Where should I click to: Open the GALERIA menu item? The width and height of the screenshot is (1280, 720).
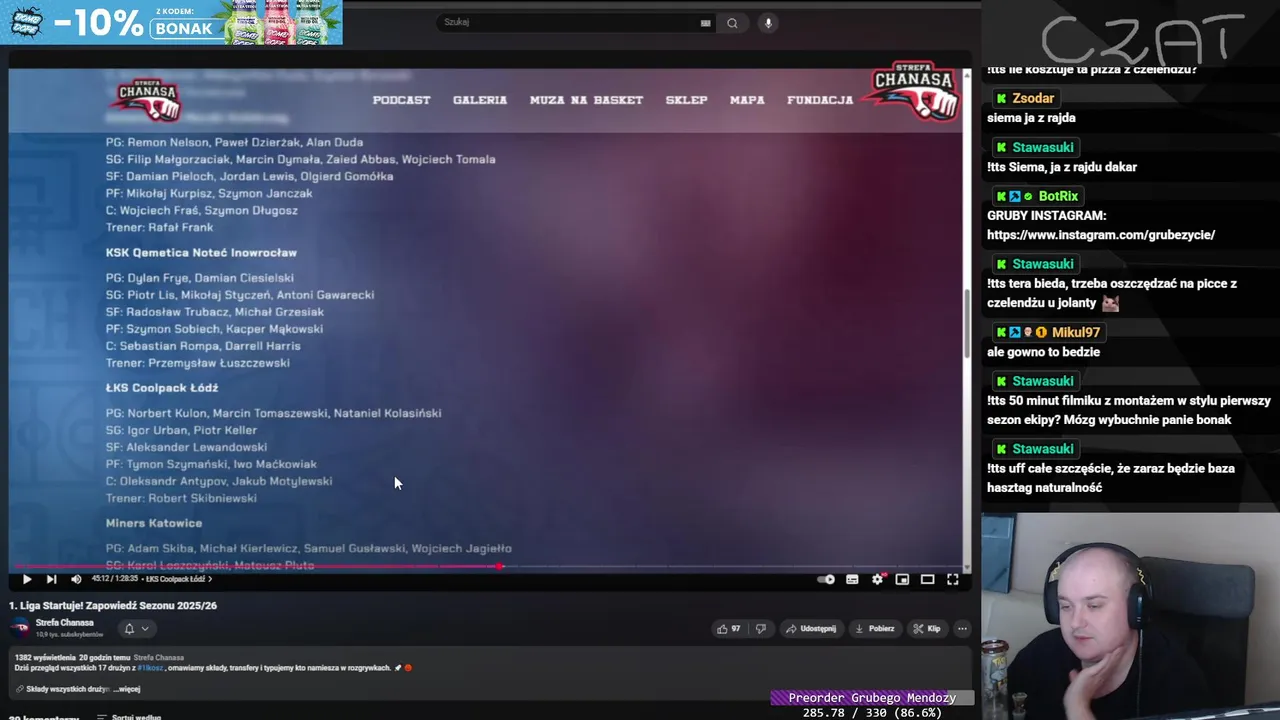[x=480, y=100]
